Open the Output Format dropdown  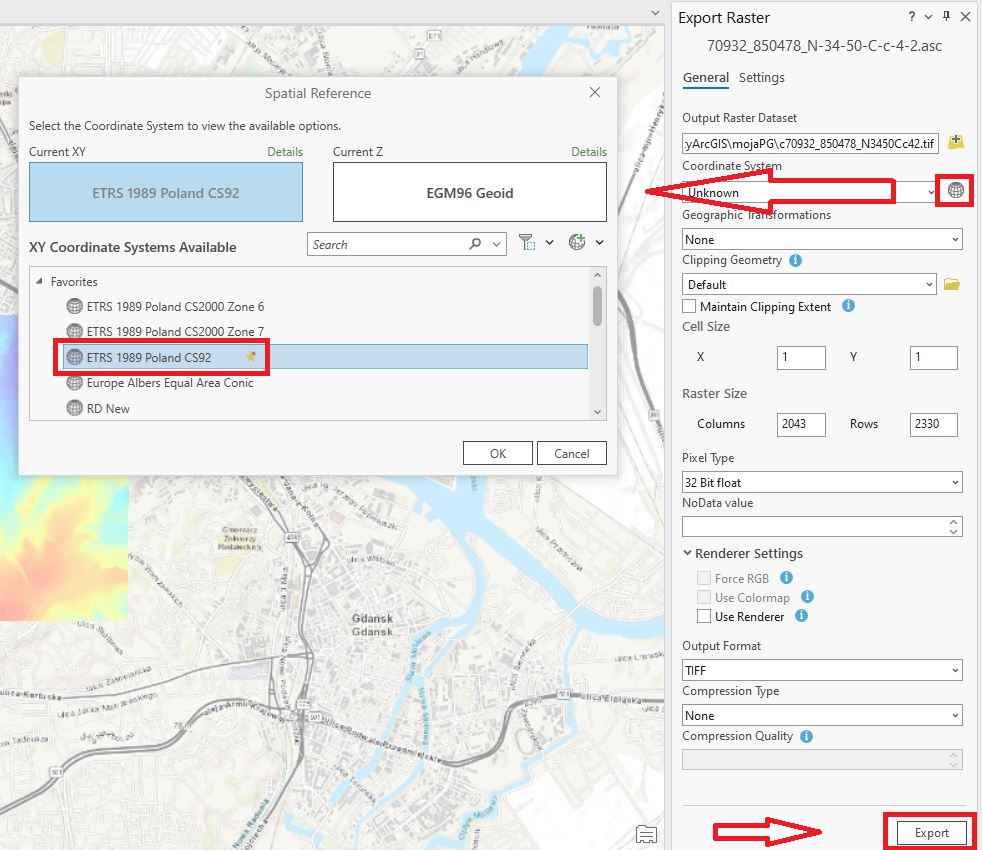(x=821, y=670)
